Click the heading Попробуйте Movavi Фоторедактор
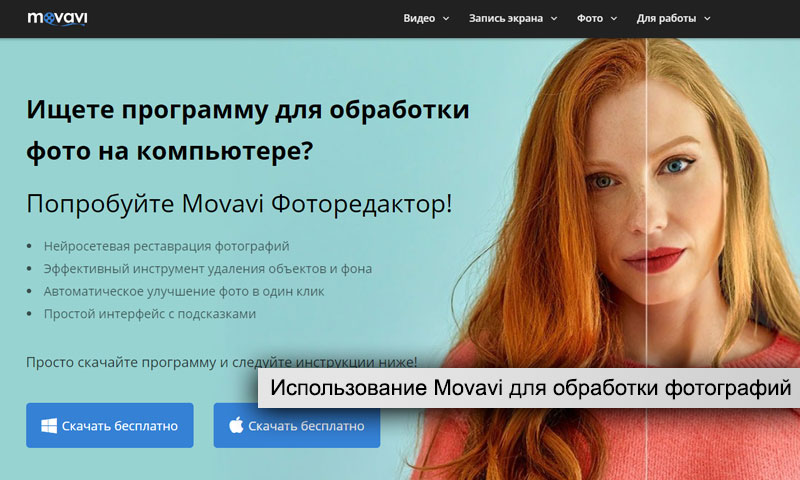The width and height of the screenshot is (800, 480). tap(239, 204)
